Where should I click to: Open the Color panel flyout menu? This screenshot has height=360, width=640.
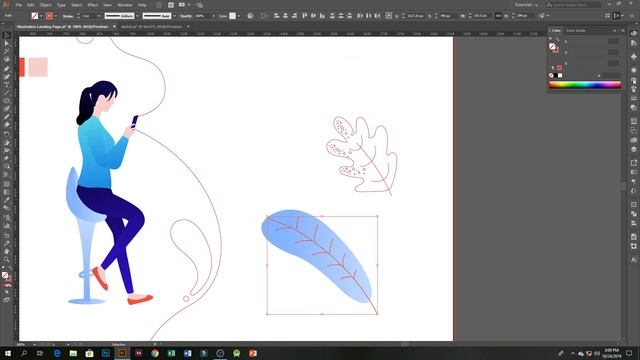coord(622,31)
